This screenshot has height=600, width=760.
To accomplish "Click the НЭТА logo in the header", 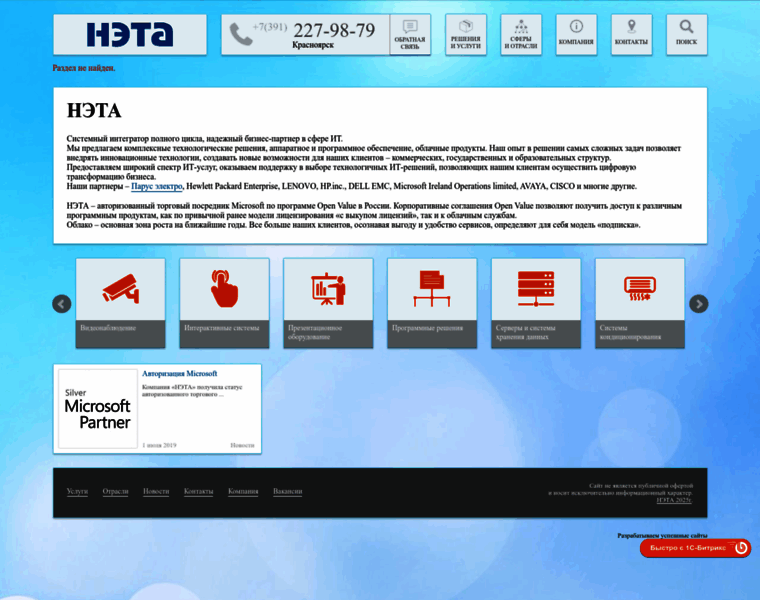I will click(129, 34).
